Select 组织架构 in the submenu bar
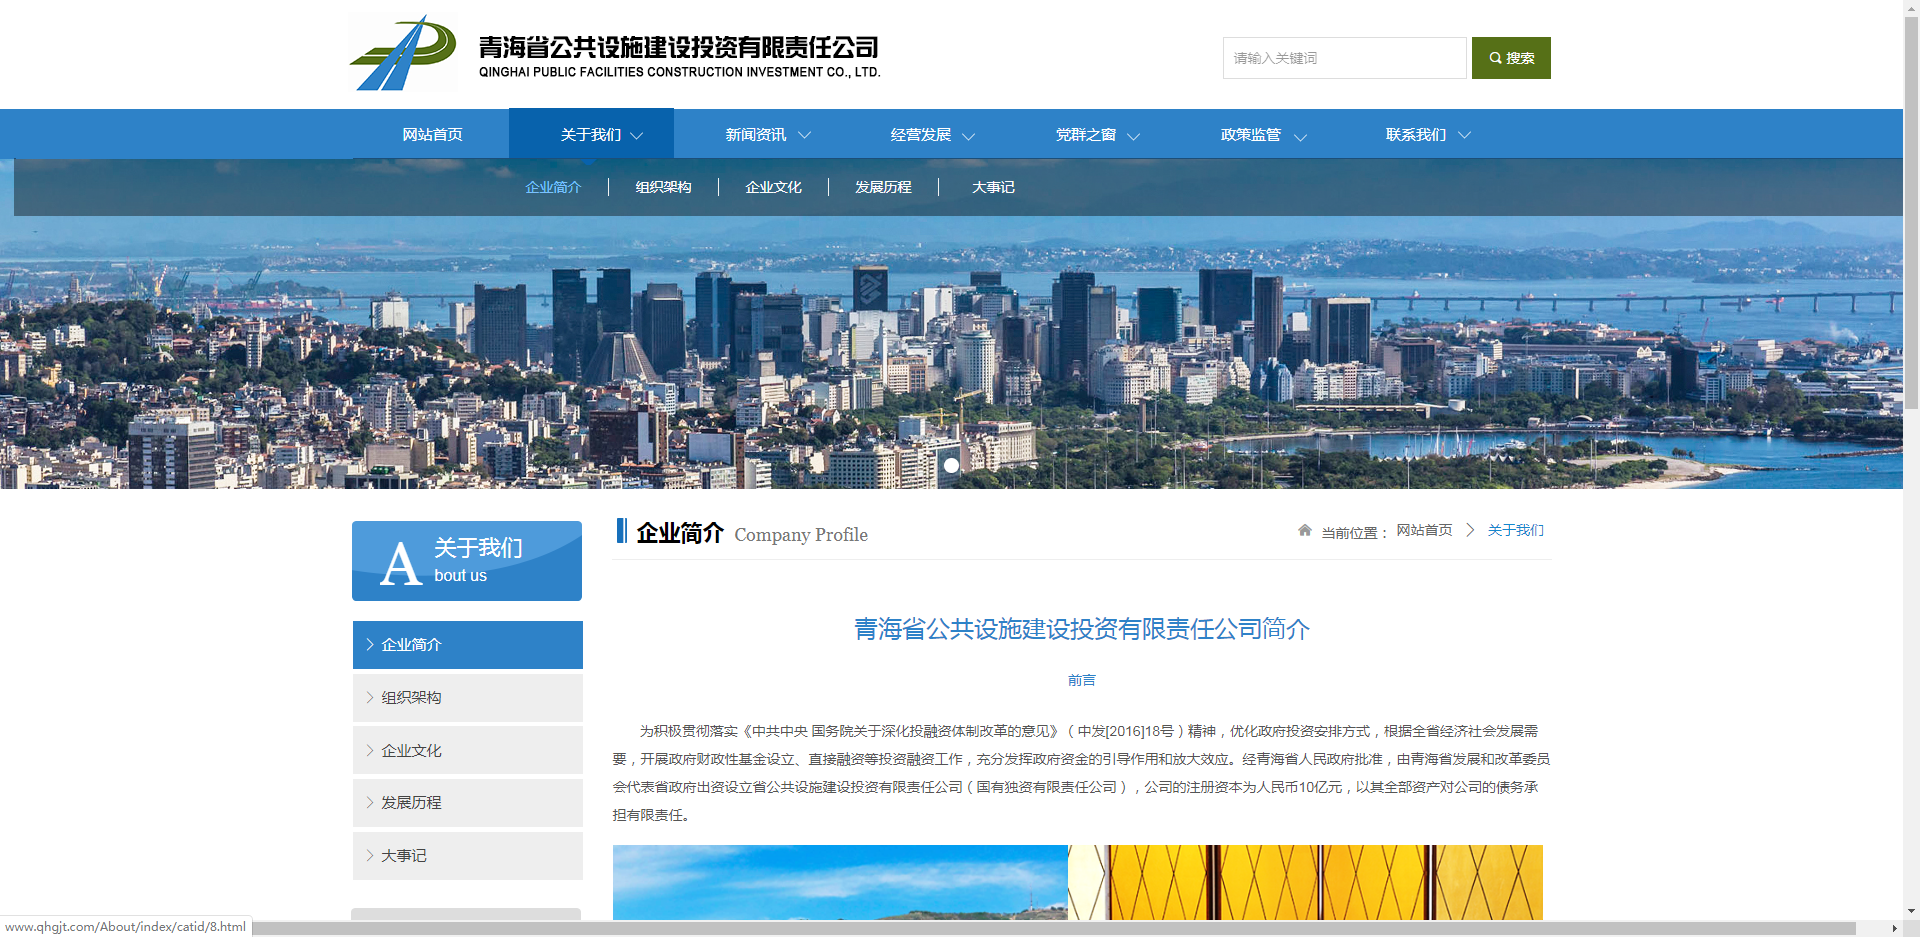The height and width of the screenshot is (937, 1920). (663, 187)
